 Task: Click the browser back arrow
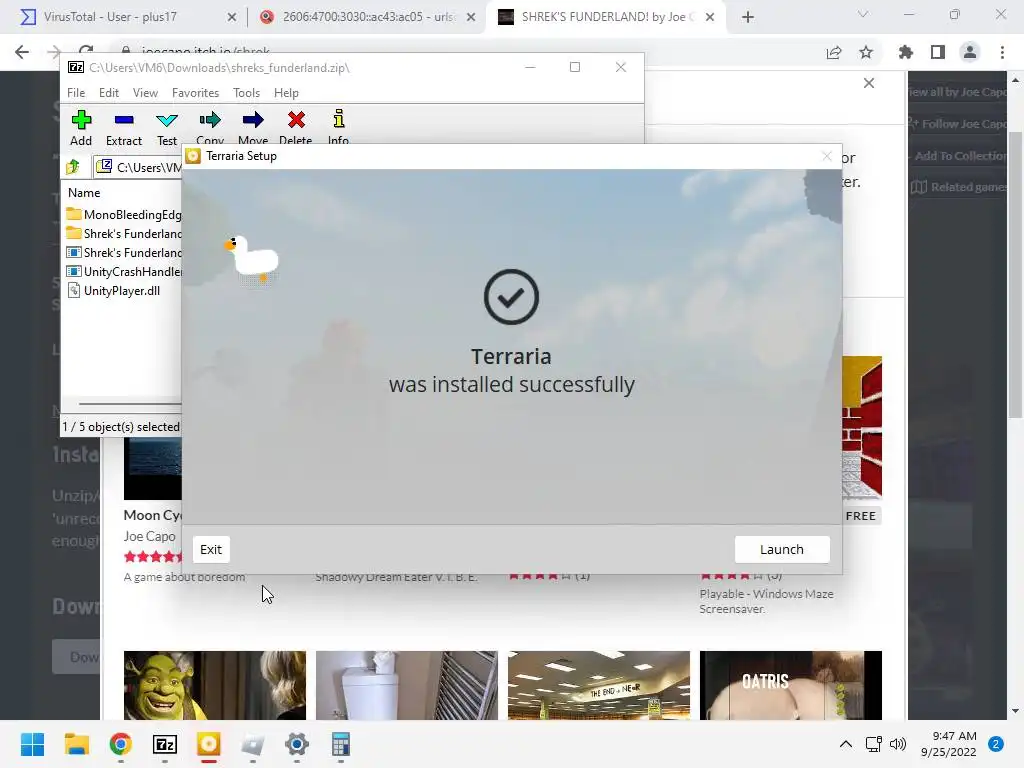tap(22, 52)
